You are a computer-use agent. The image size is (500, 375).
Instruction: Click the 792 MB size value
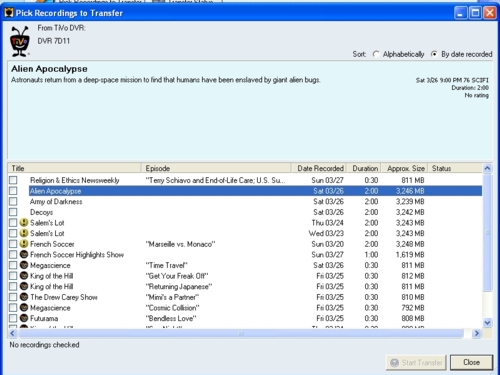(413, 308)
